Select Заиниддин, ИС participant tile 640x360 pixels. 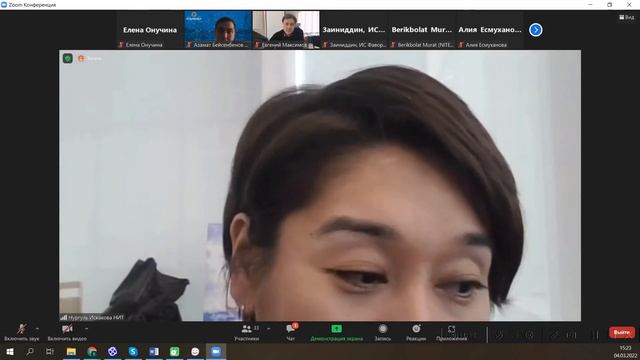pyautogui.click(x=354, y=30)
